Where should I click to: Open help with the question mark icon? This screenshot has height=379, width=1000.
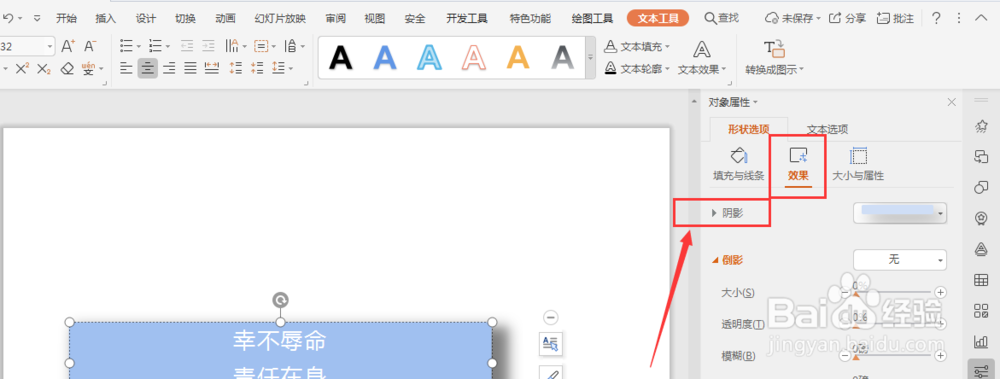(x=936, y=18)
